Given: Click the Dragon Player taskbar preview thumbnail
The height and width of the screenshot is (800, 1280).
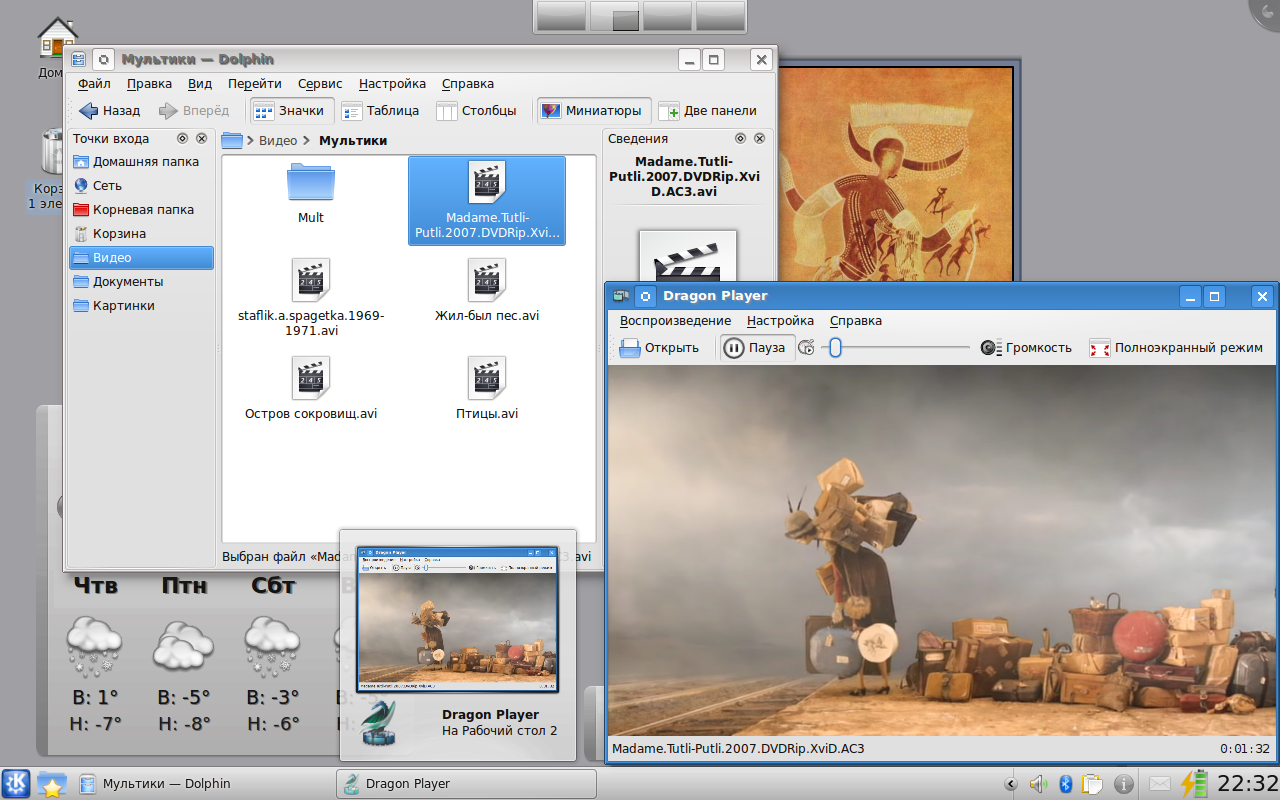Looking at the screenshot, I should coord(457,620).
